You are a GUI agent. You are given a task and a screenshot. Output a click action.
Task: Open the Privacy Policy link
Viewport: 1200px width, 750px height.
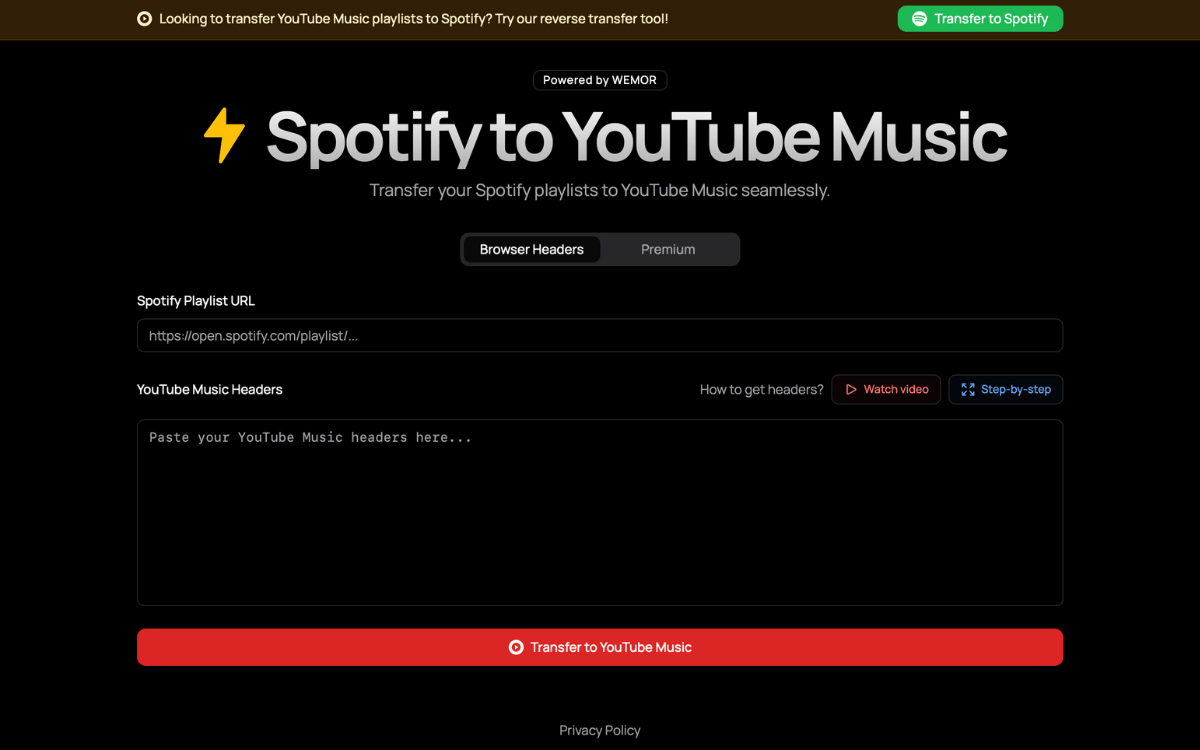[600, 731]
